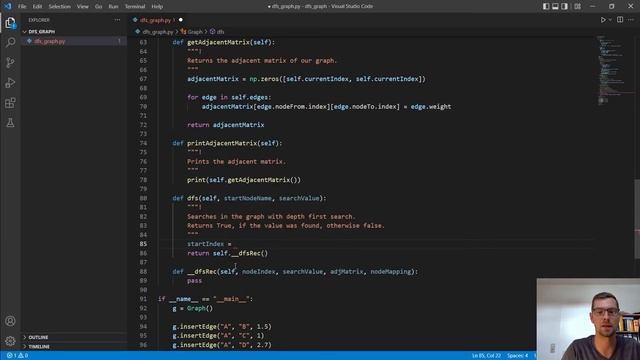640x360 pixels.
Task: Click 'def dfs(self, startNodeName, searchValue):' line
Action: (249, 198)
